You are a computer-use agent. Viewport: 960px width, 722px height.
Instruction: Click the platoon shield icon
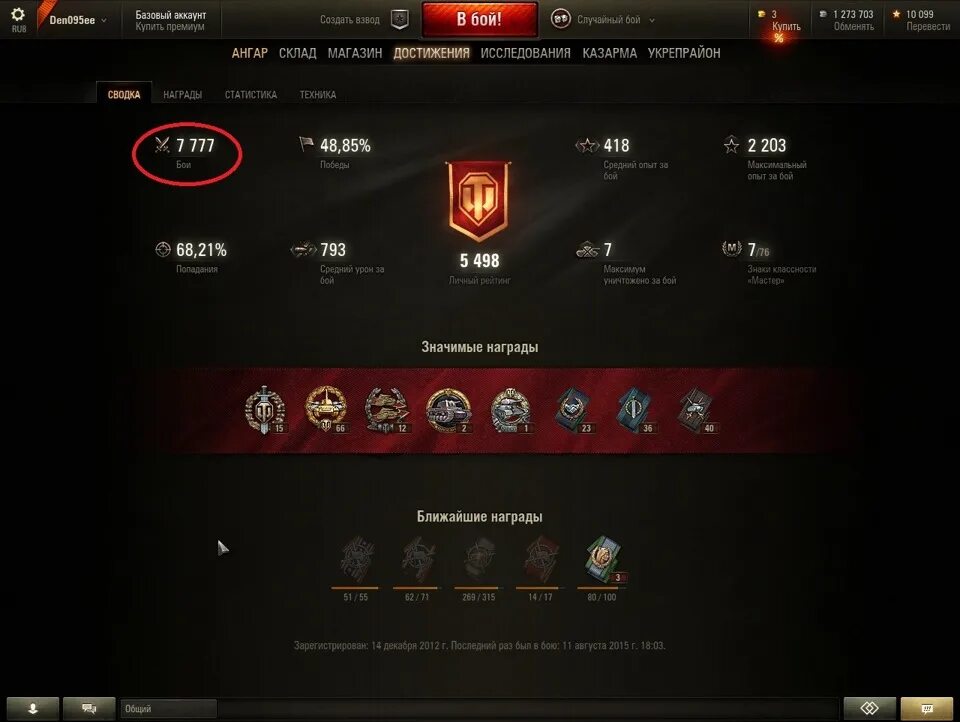point(400,20)
